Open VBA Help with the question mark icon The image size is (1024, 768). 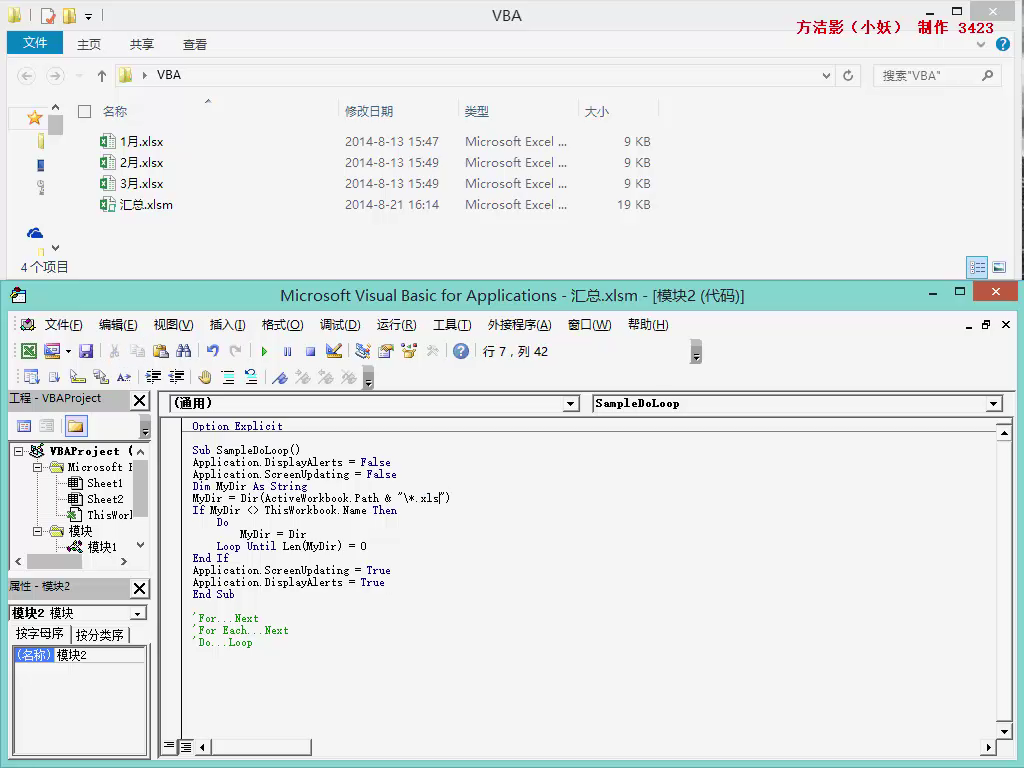461,351
